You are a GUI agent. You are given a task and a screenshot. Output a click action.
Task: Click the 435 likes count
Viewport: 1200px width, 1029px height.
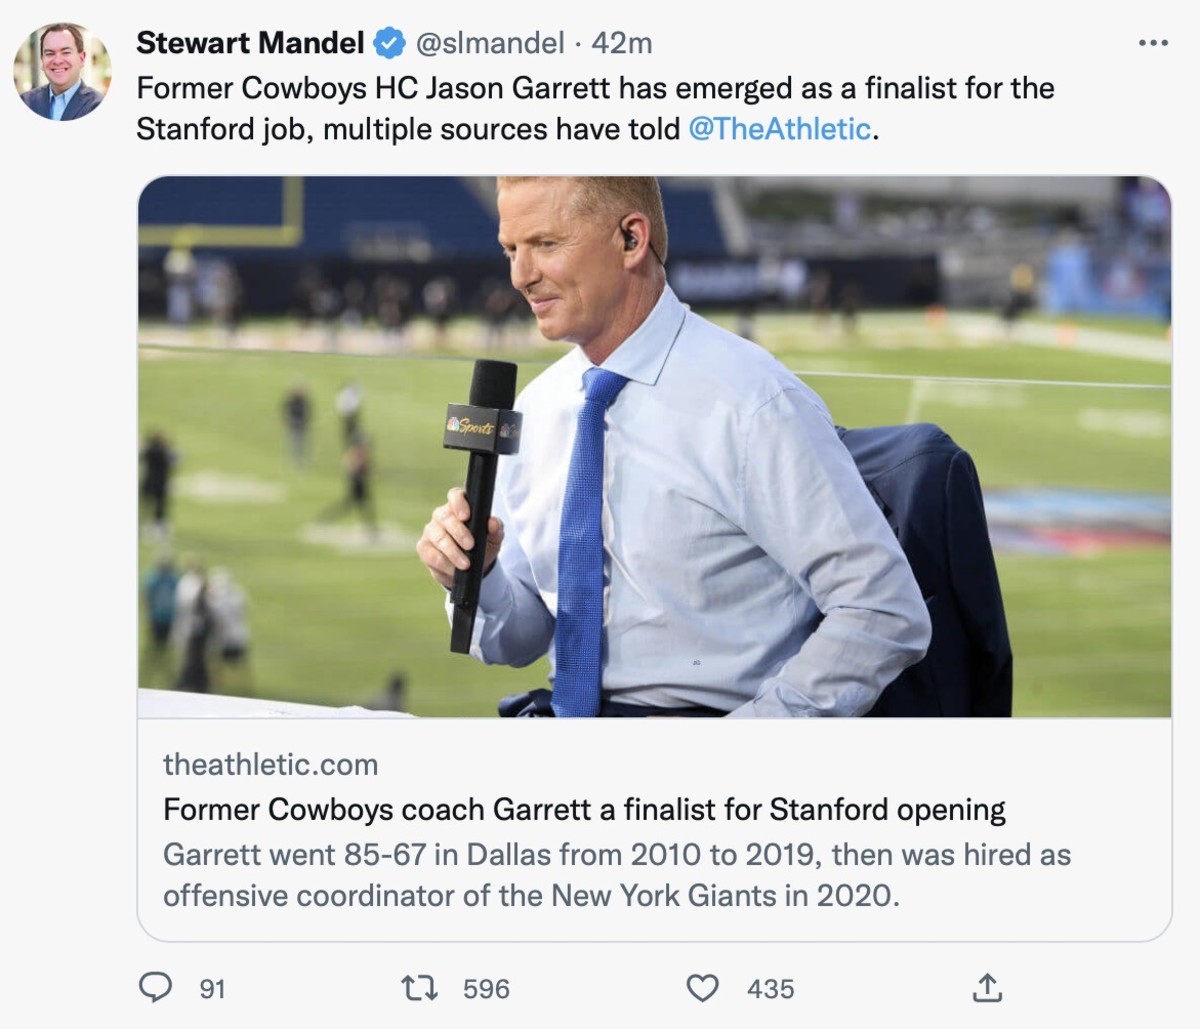770,989
